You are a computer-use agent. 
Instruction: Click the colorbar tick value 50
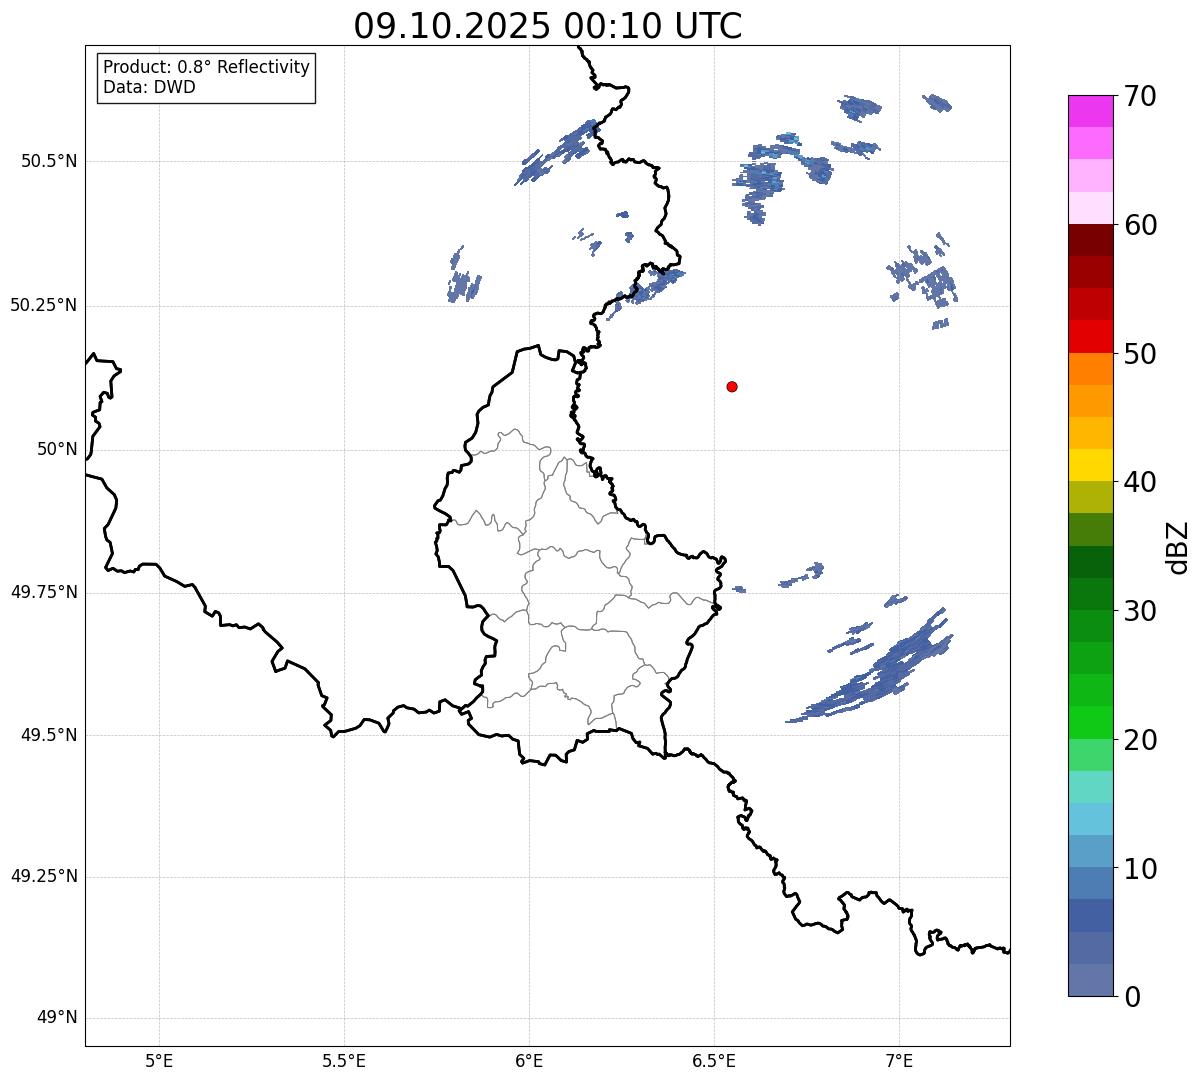pyautogui.click(x=1140, y=354)
